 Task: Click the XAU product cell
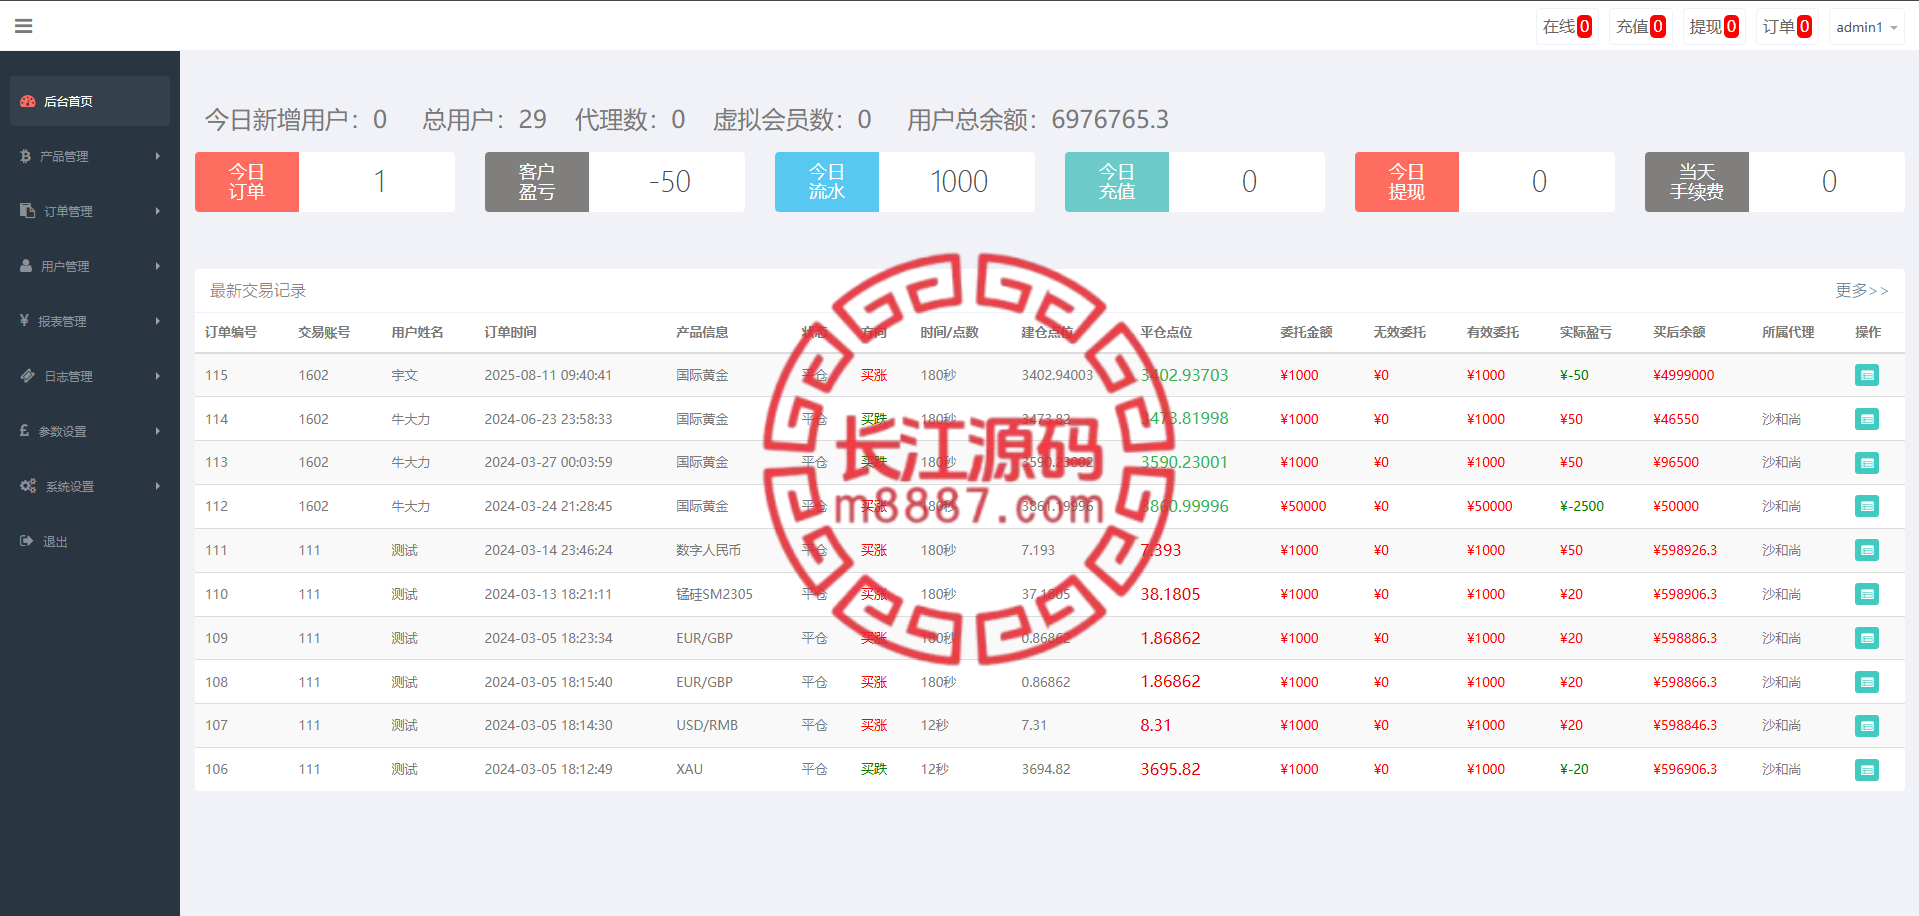tap(689, 769)
